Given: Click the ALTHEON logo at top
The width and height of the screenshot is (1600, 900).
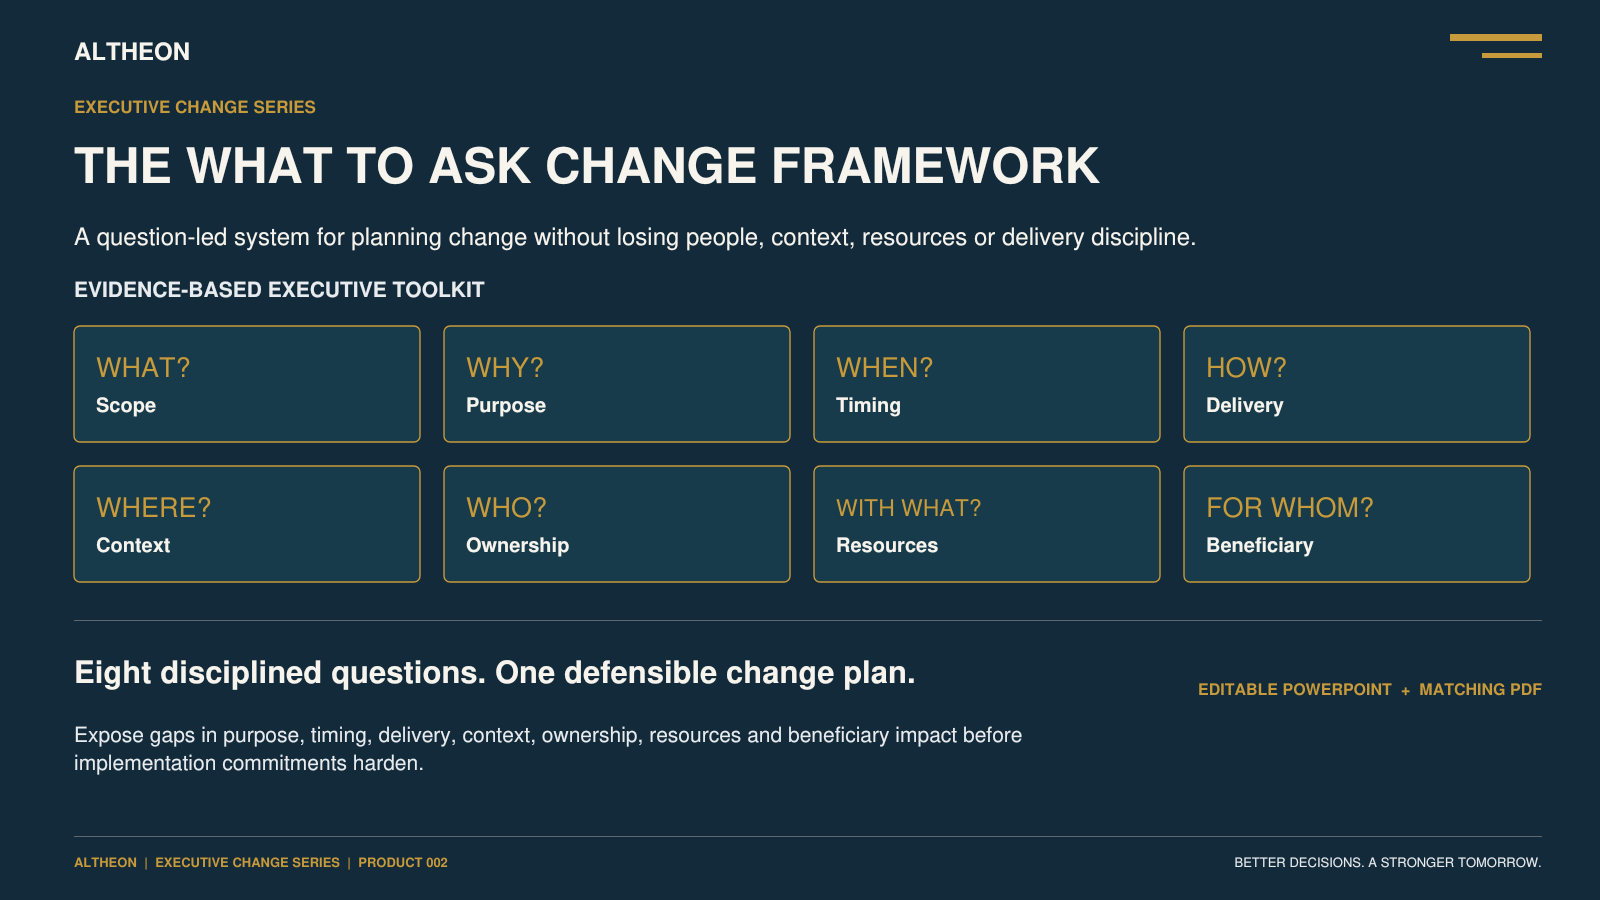Looking at the screenshot, I should 132,52.
